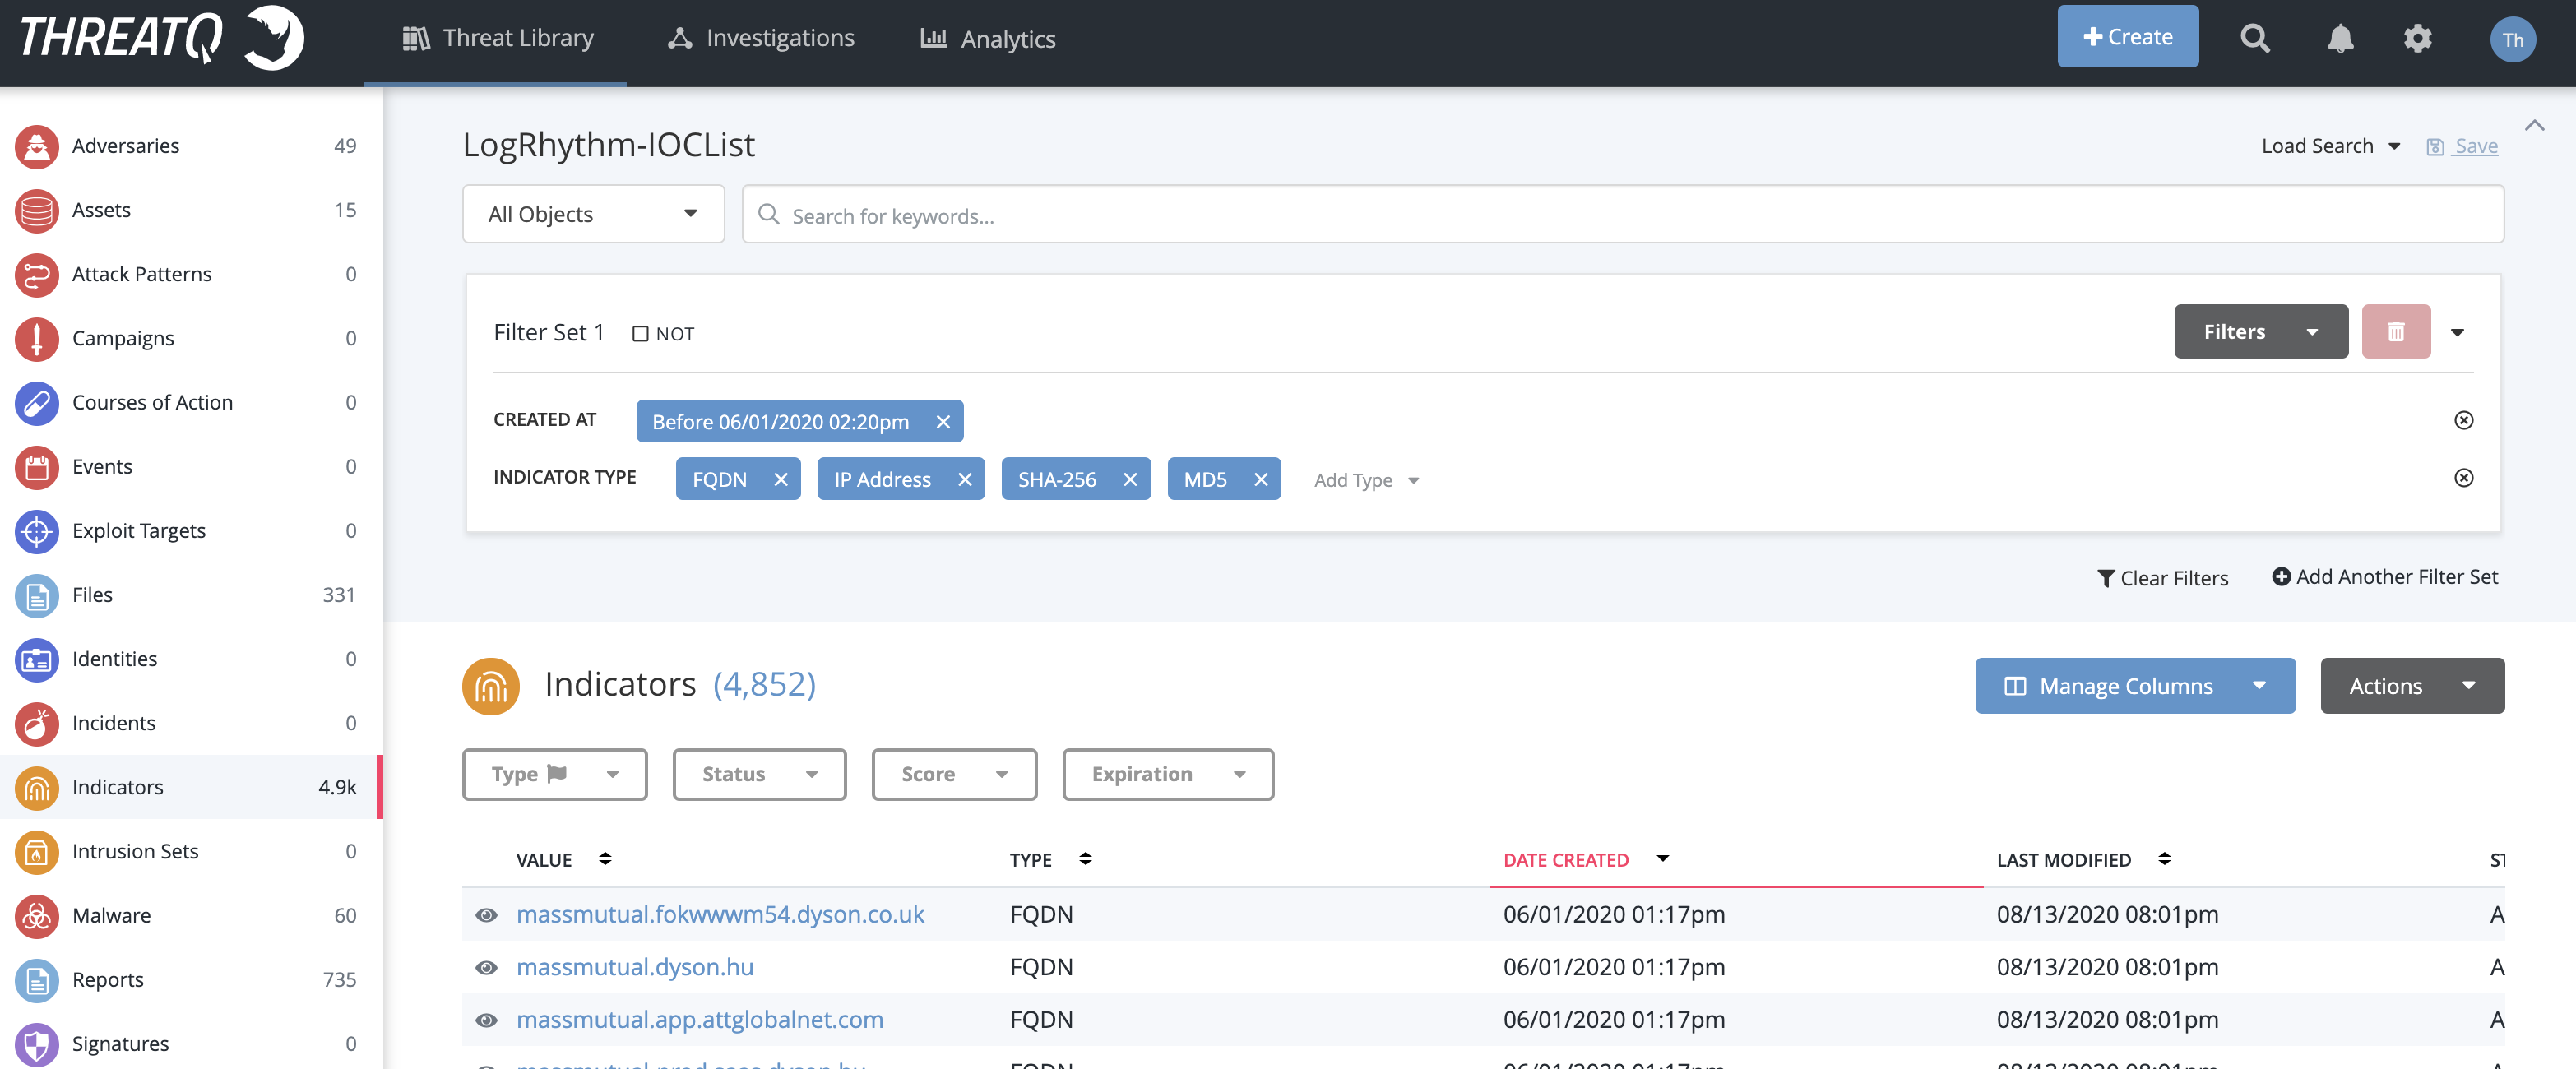Select Indicators in sidebar
The height and width of the screenshot is (1069, 2576).
coord(189,787)
